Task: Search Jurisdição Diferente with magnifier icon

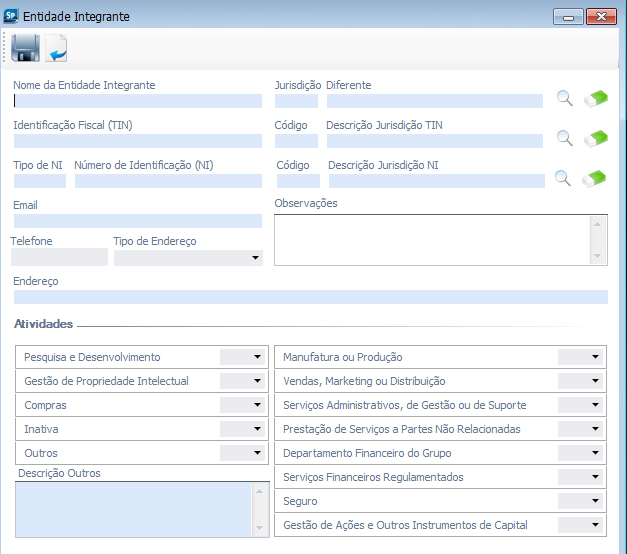Action: click(565, 98)
